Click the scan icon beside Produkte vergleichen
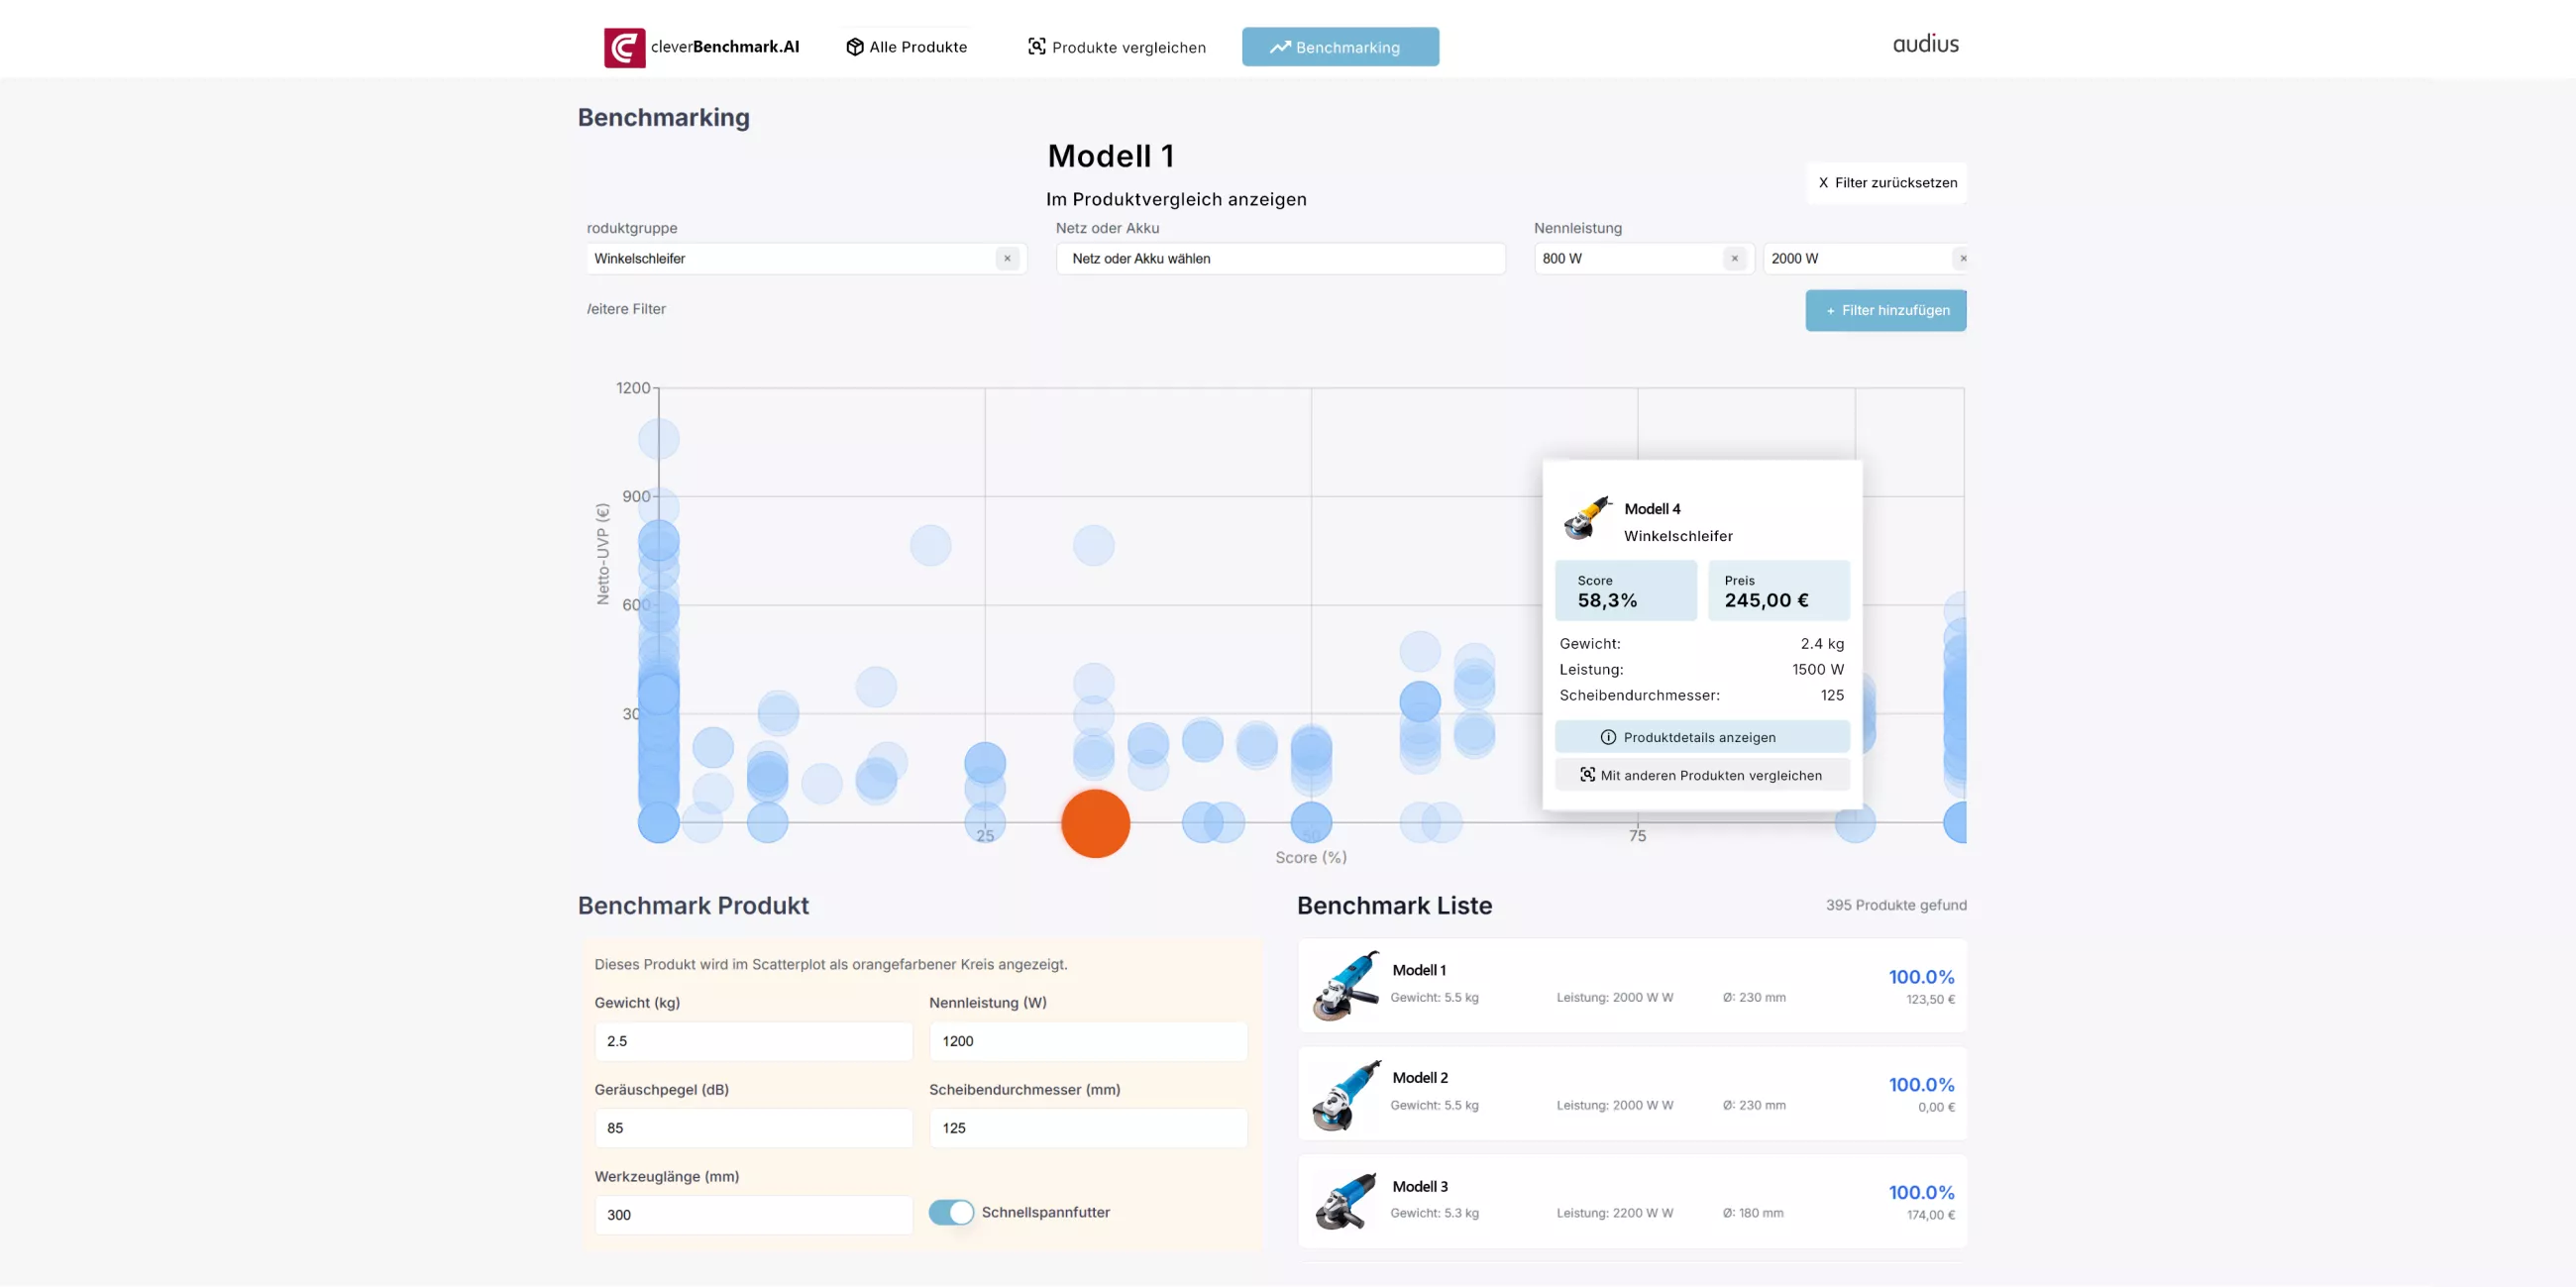 (x=1035, y=46)
